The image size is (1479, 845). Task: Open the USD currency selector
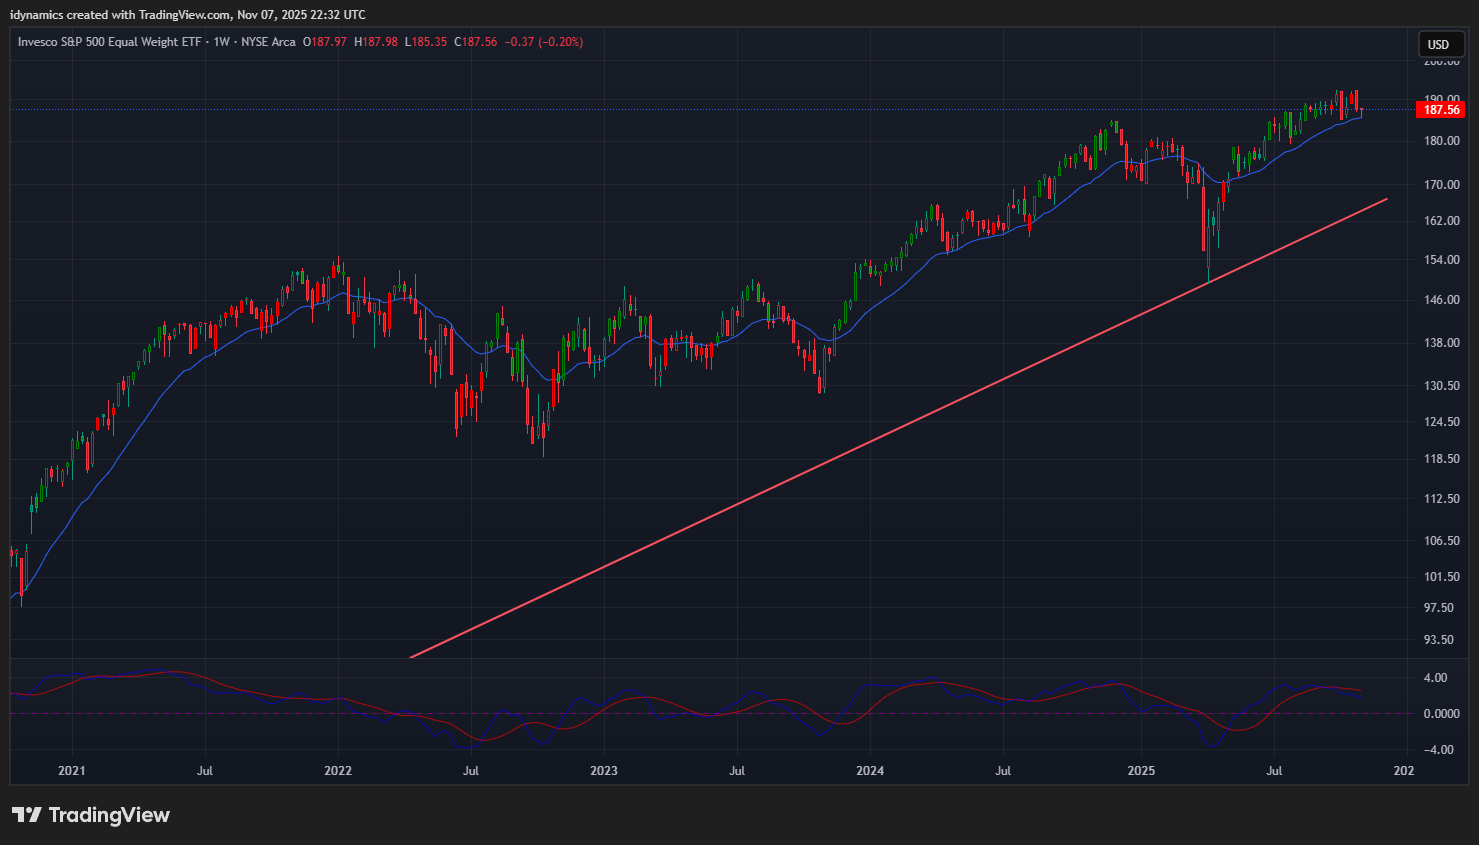(1438, 44)
